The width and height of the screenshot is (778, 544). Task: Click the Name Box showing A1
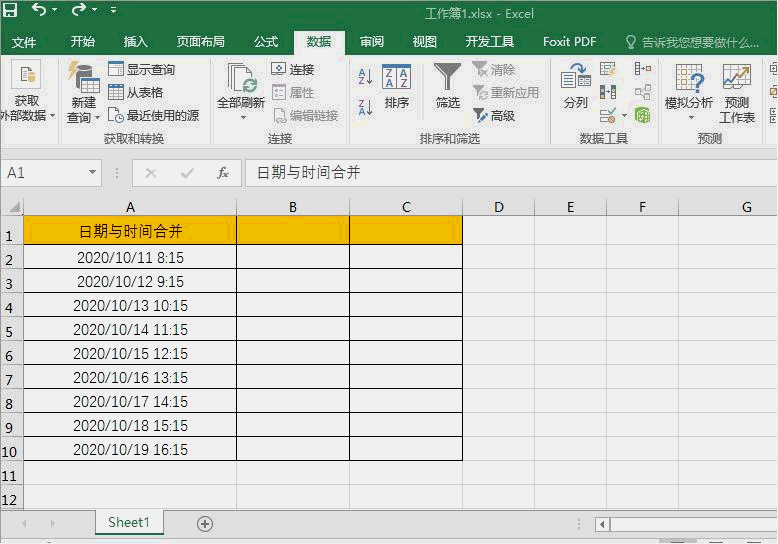click(x=45, y=173)
